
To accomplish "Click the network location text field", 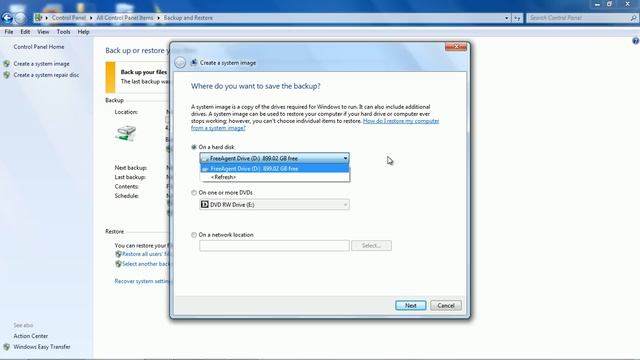I will click(x=274, y=245).
